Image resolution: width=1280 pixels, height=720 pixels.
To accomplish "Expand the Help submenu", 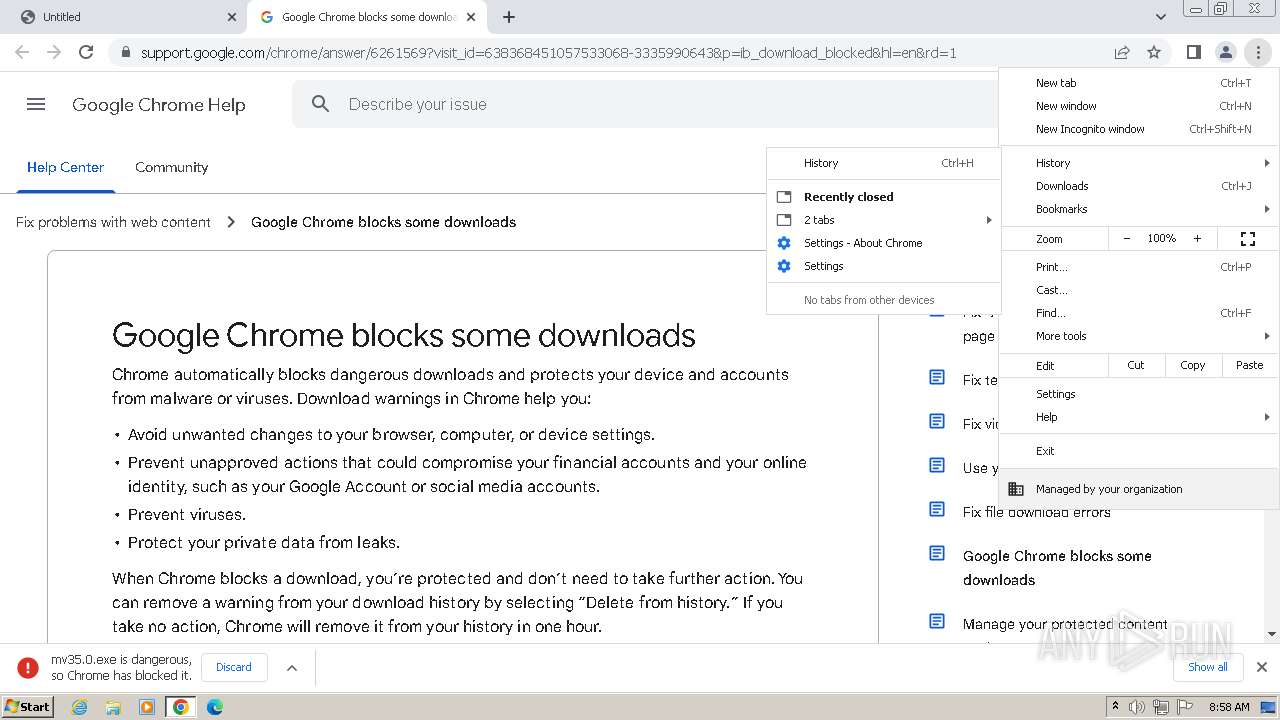I will [x=1139, y=417].
